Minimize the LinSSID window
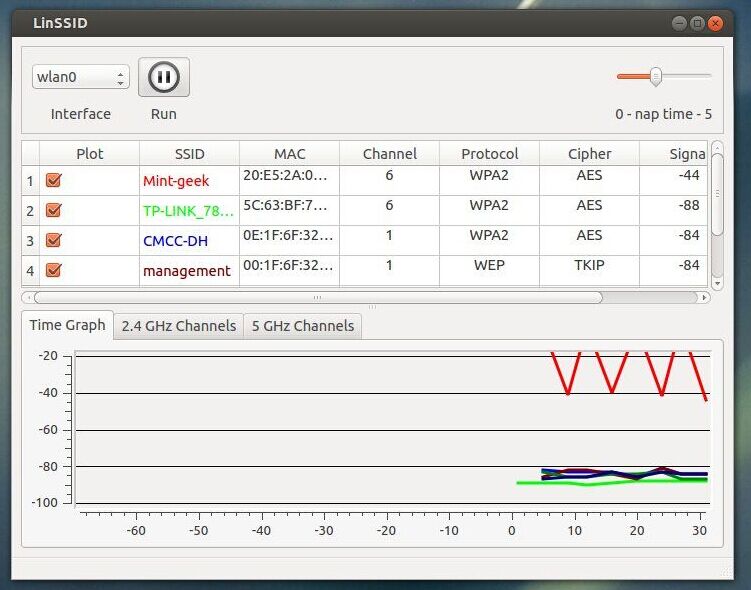This screenshot has height=590, width=751. [679, 23]
